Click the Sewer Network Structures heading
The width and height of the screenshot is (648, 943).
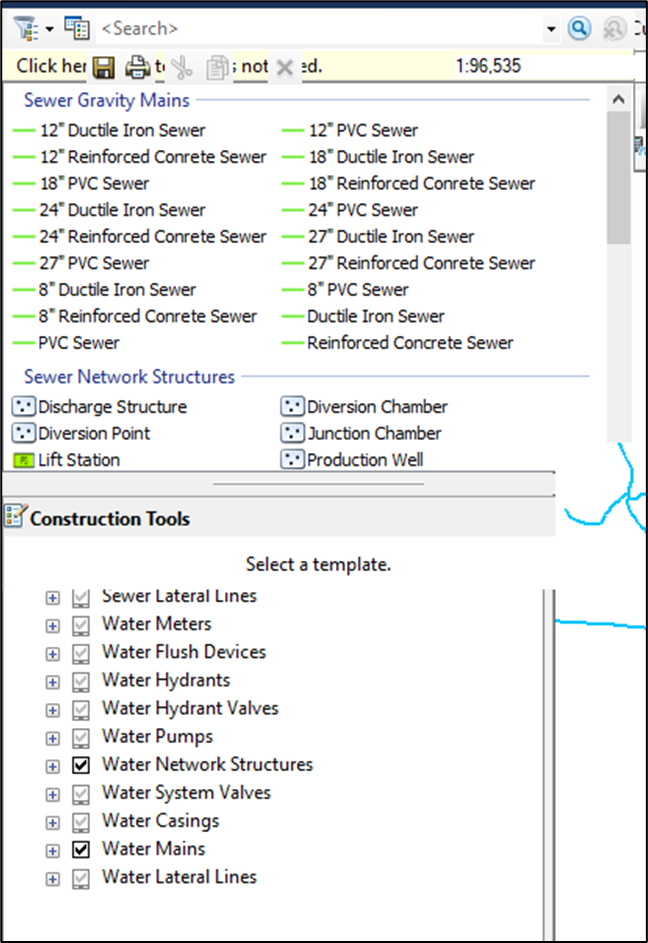[129, 377]
